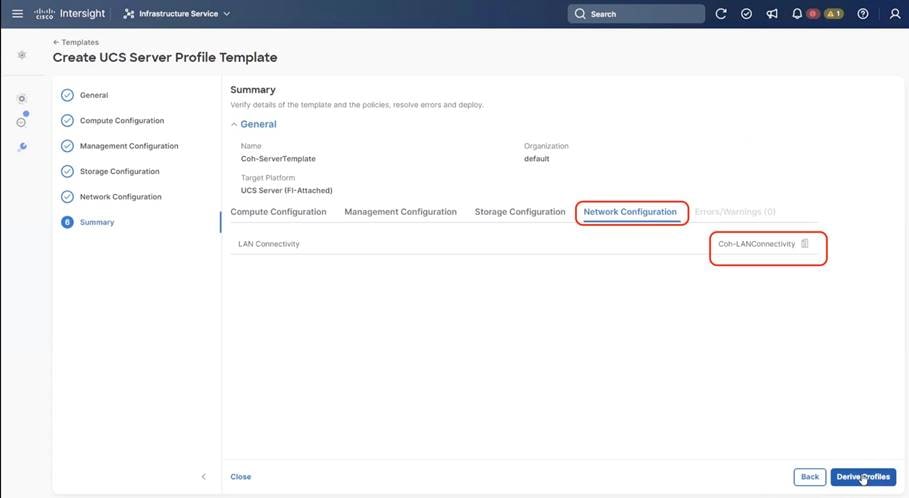The image size is (909, 498).
Task: Collapse the wizard steps panel chevron
Action: (x=203, y=477)
